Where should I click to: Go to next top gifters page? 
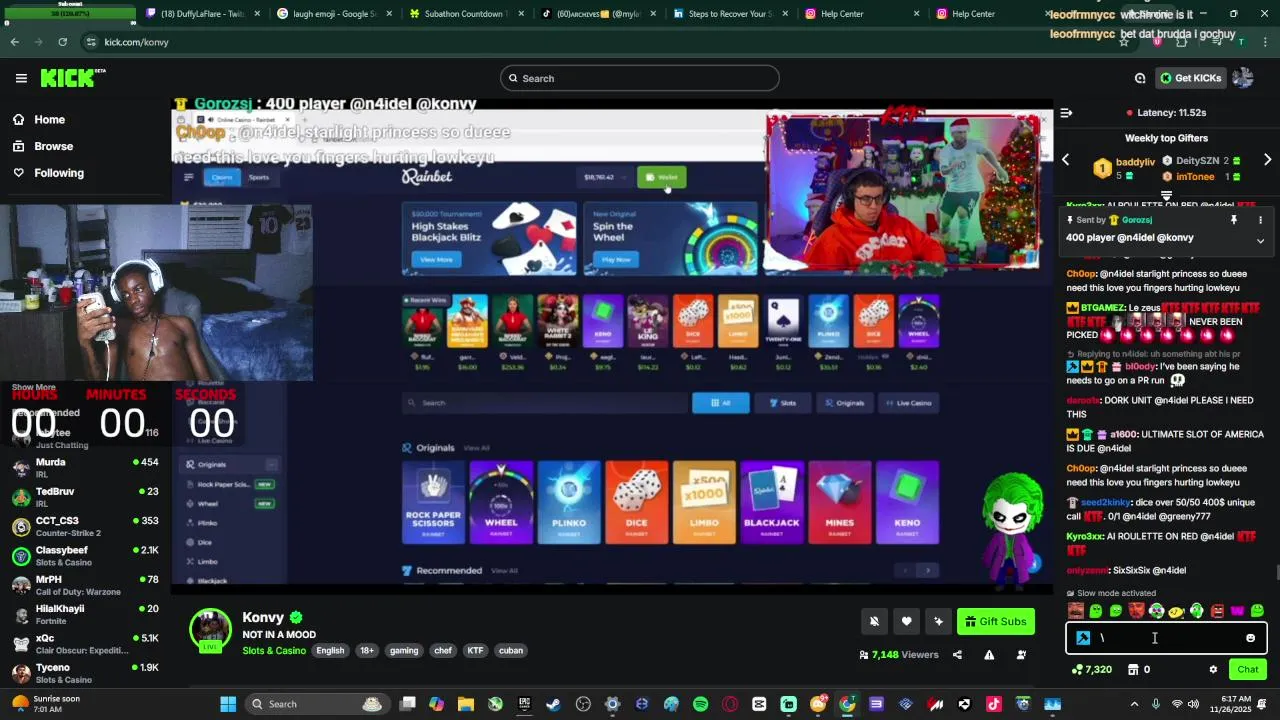pyautogui.click(x=1267, y=160)
